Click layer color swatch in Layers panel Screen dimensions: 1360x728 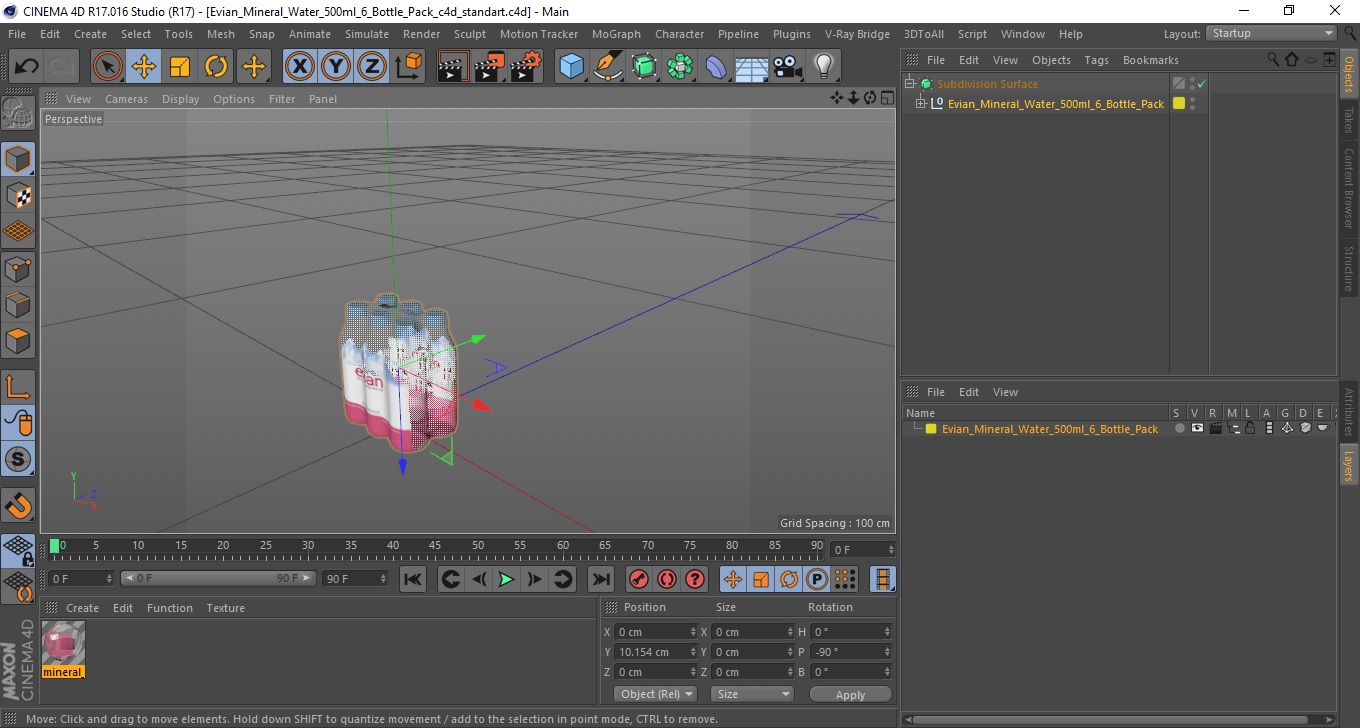(931, 428)
